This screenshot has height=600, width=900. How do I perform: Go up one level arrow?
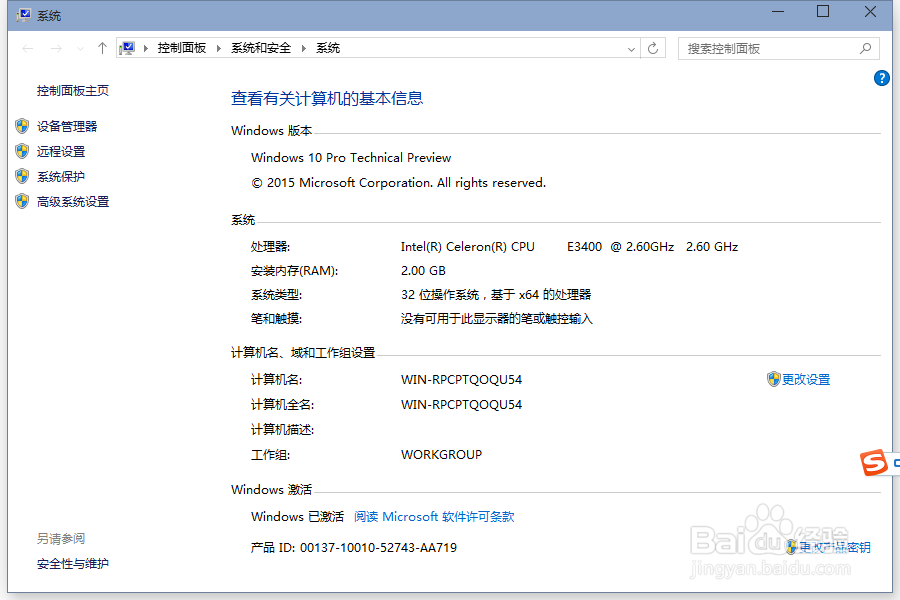[102, 48]
